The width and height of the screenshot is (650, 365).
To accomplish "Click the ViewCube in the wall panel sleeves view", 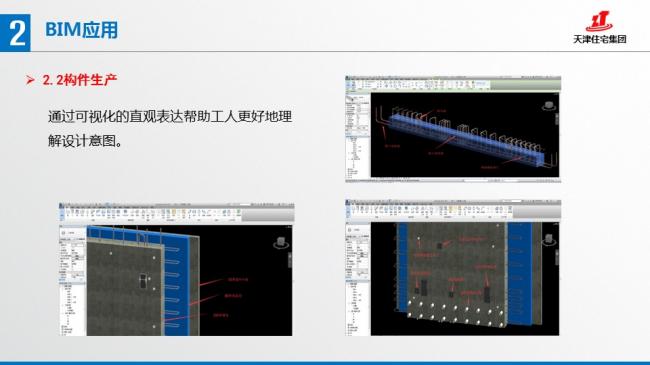I will tap(548, 240).
